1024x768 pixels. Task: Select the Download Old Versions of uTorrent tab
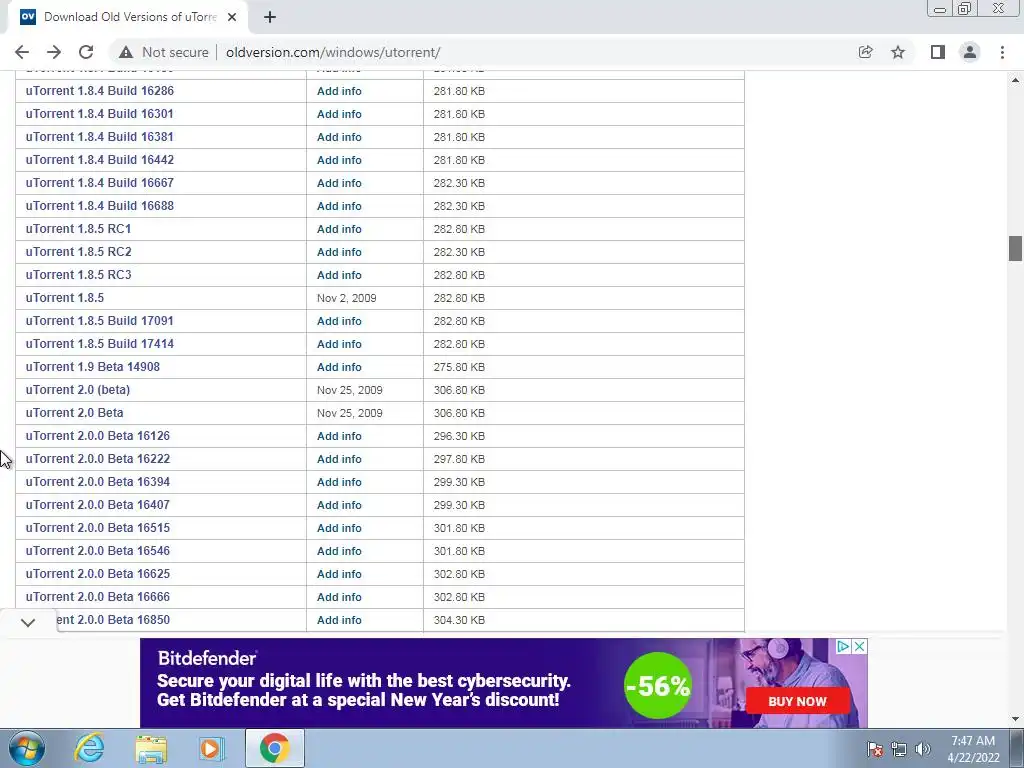tap(129, 17)
